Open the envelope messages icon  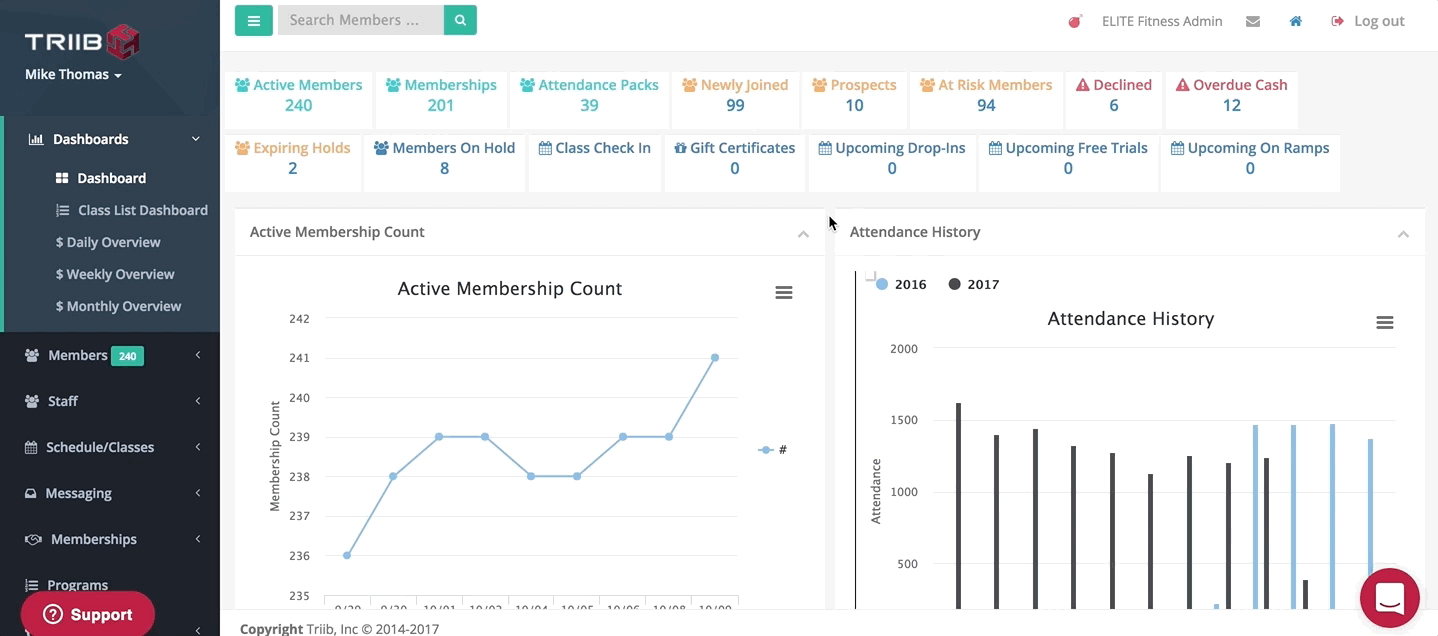point(1252,20)
